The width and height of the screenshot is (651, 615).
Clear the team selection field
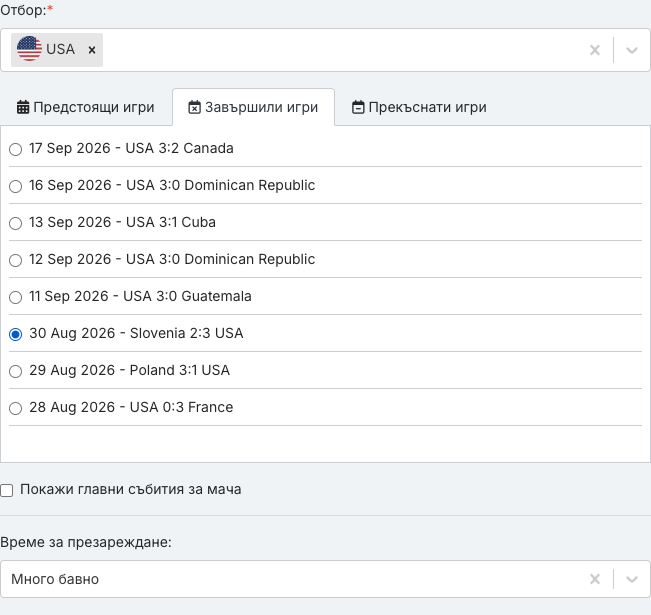[x=595, y=50]
